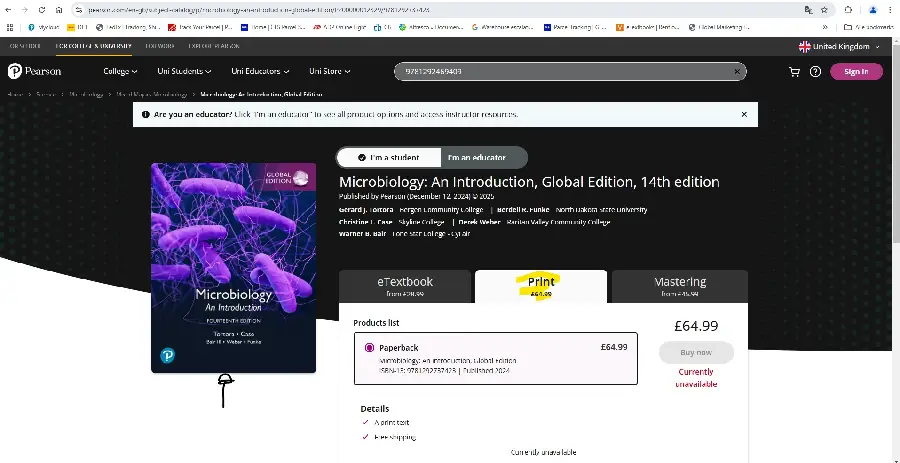This screenshot has width=900, height=463.
Task: Click the Gerard J. Tortora author name
Action: 366,209
